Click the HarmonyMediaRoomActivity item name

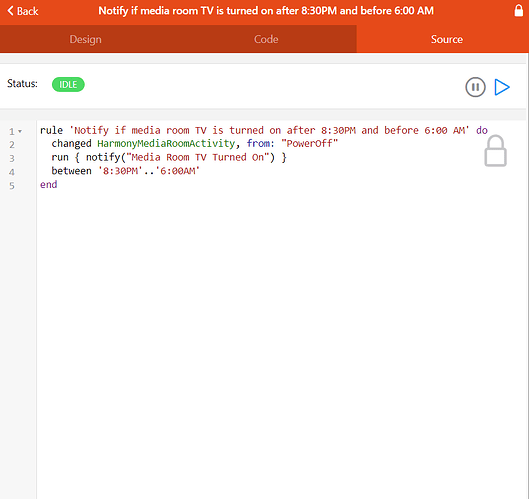click(x=166, y=143)
